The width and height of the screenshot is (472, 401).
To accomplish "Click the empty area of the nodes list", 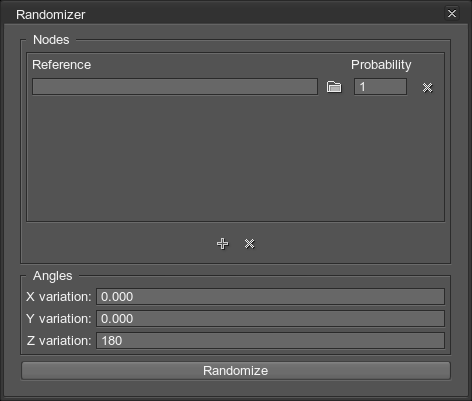I will tap(235, 158).
